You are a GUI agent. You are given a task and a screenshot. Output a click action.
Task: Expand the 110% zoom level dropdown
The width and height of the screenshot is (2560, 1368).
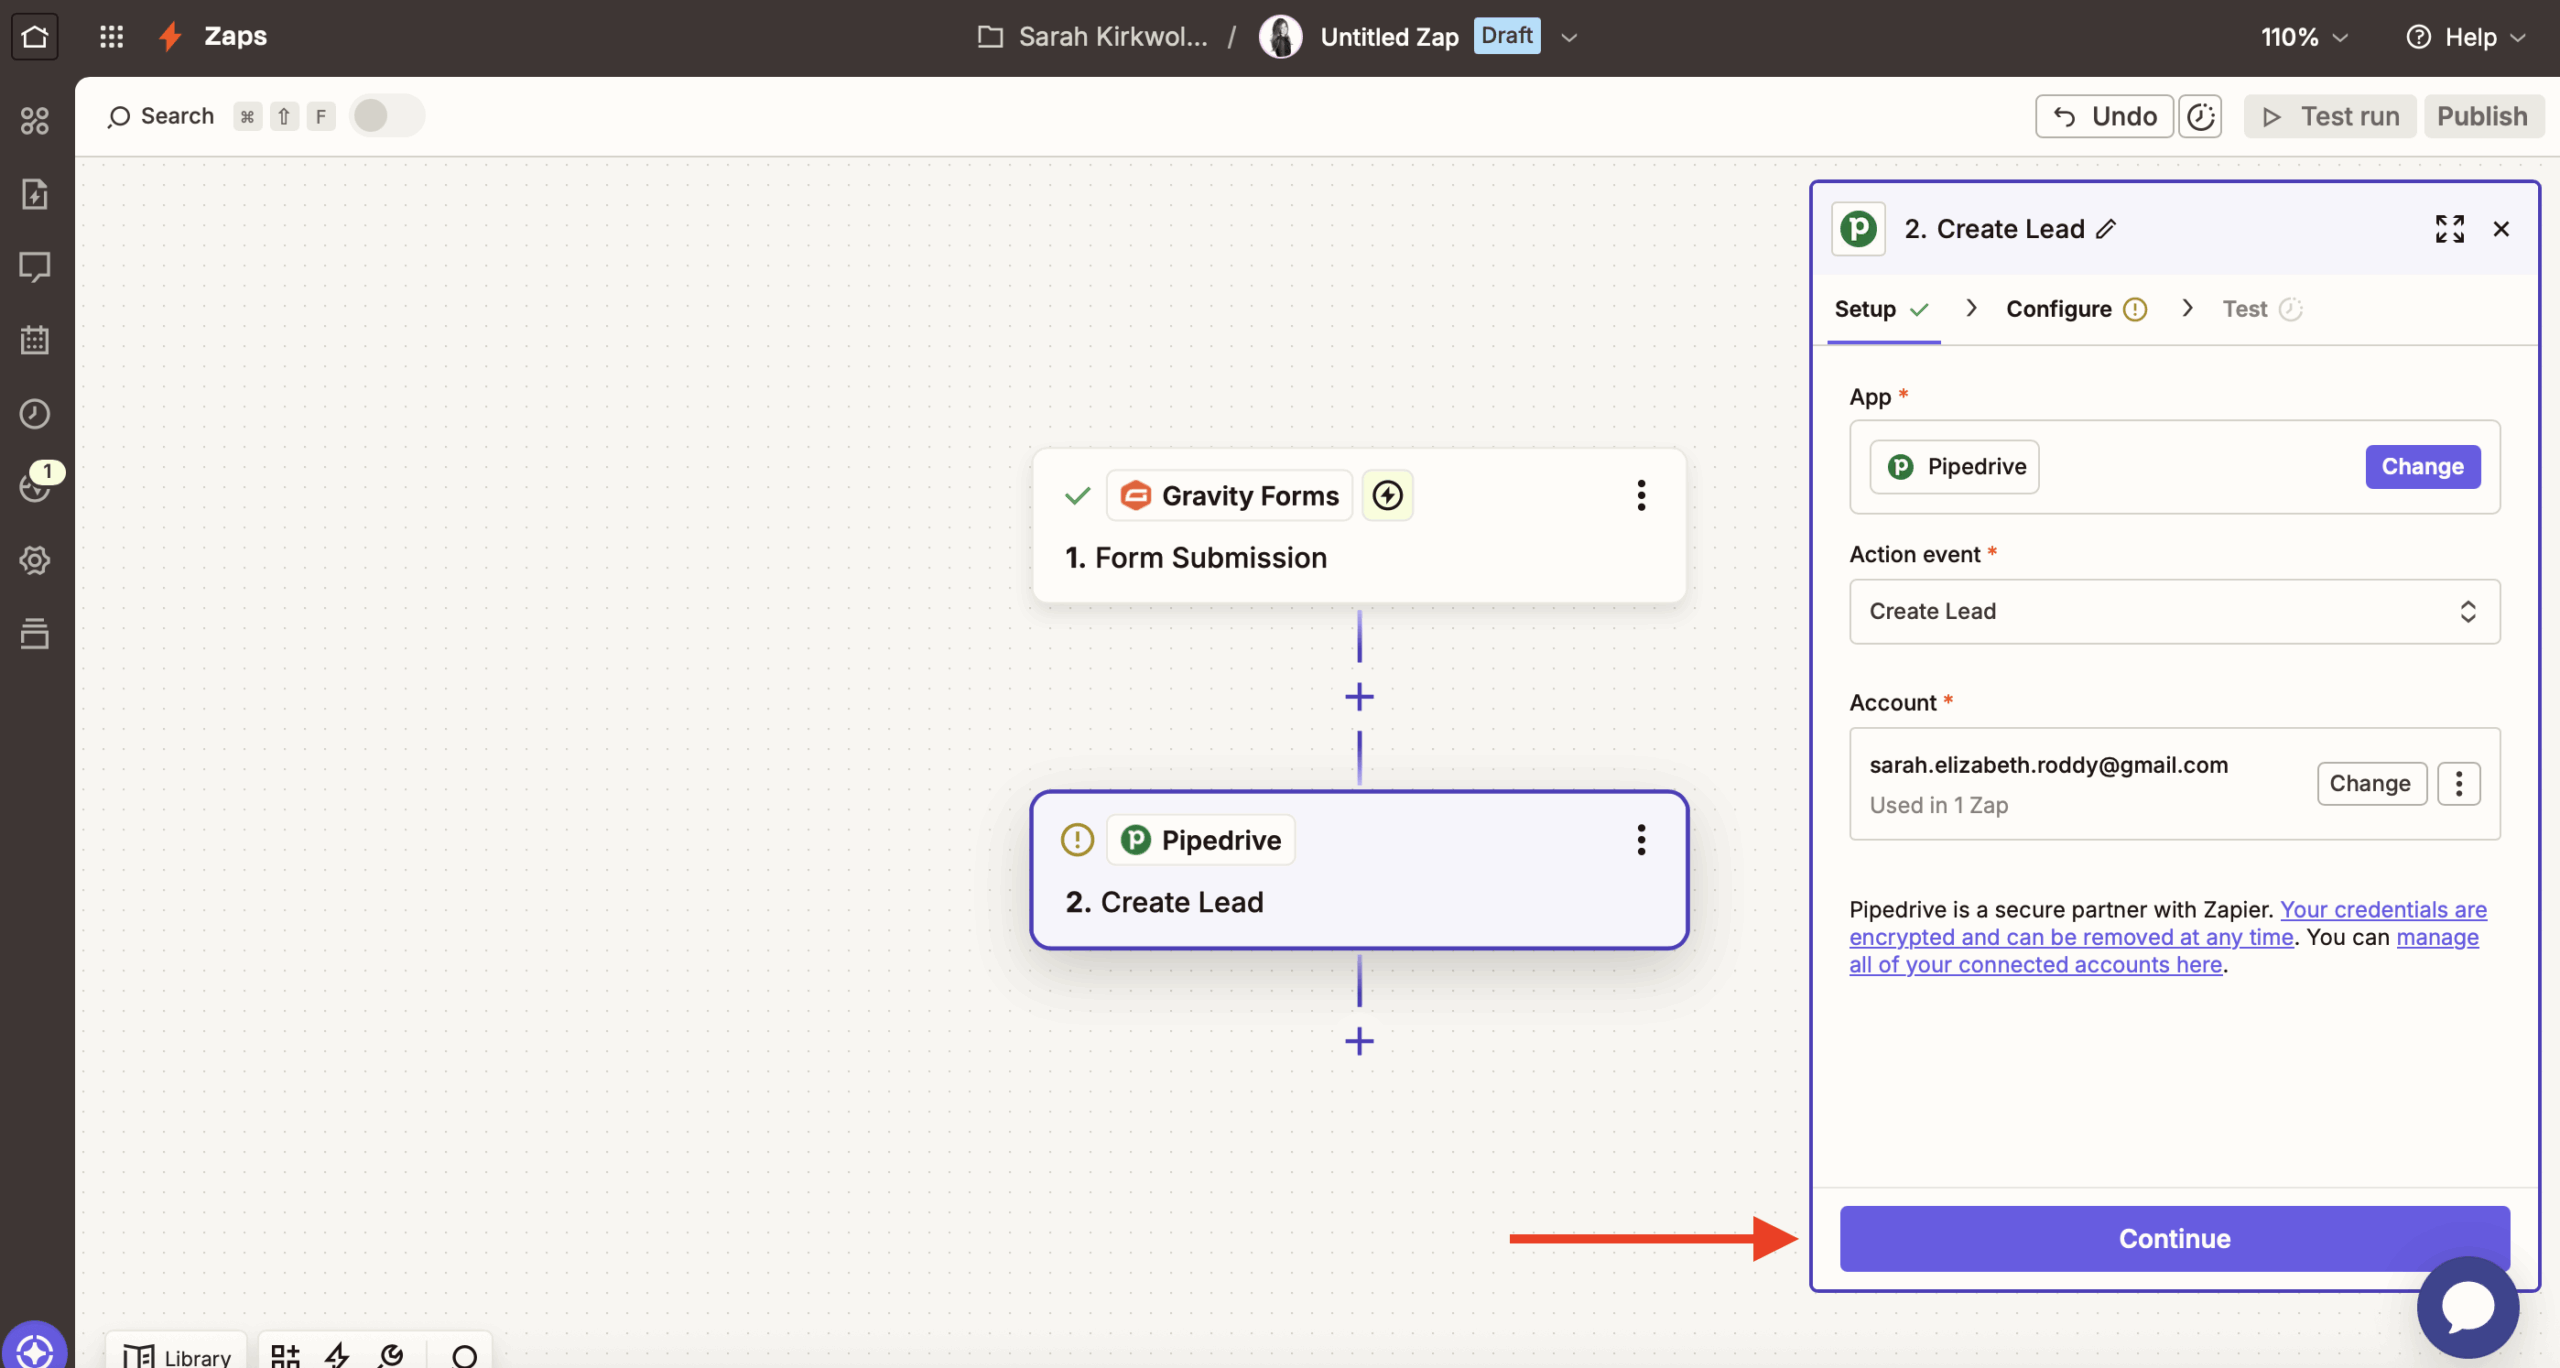(x=2303, y=37)
